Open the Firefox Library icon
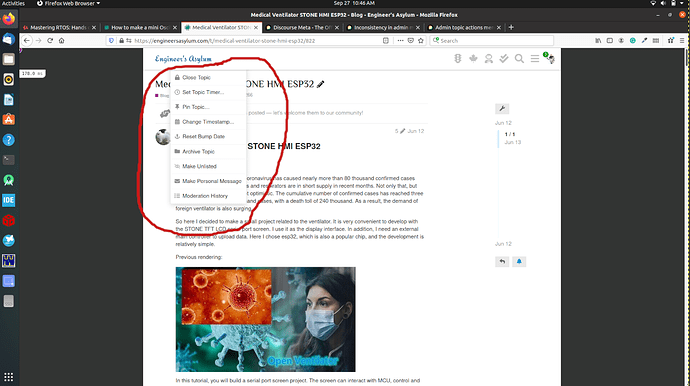The width and height of the screenshot is (690, 386). [x=598, y=40]
